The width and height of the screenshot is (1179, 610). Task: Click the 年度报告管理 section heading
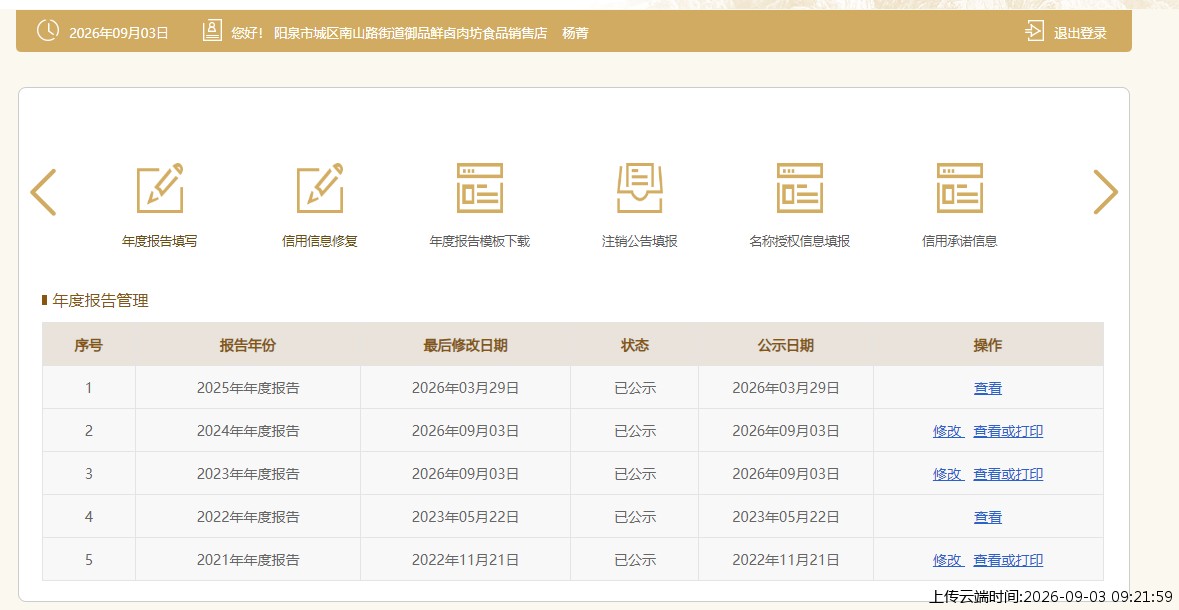(x=100, y=301)
